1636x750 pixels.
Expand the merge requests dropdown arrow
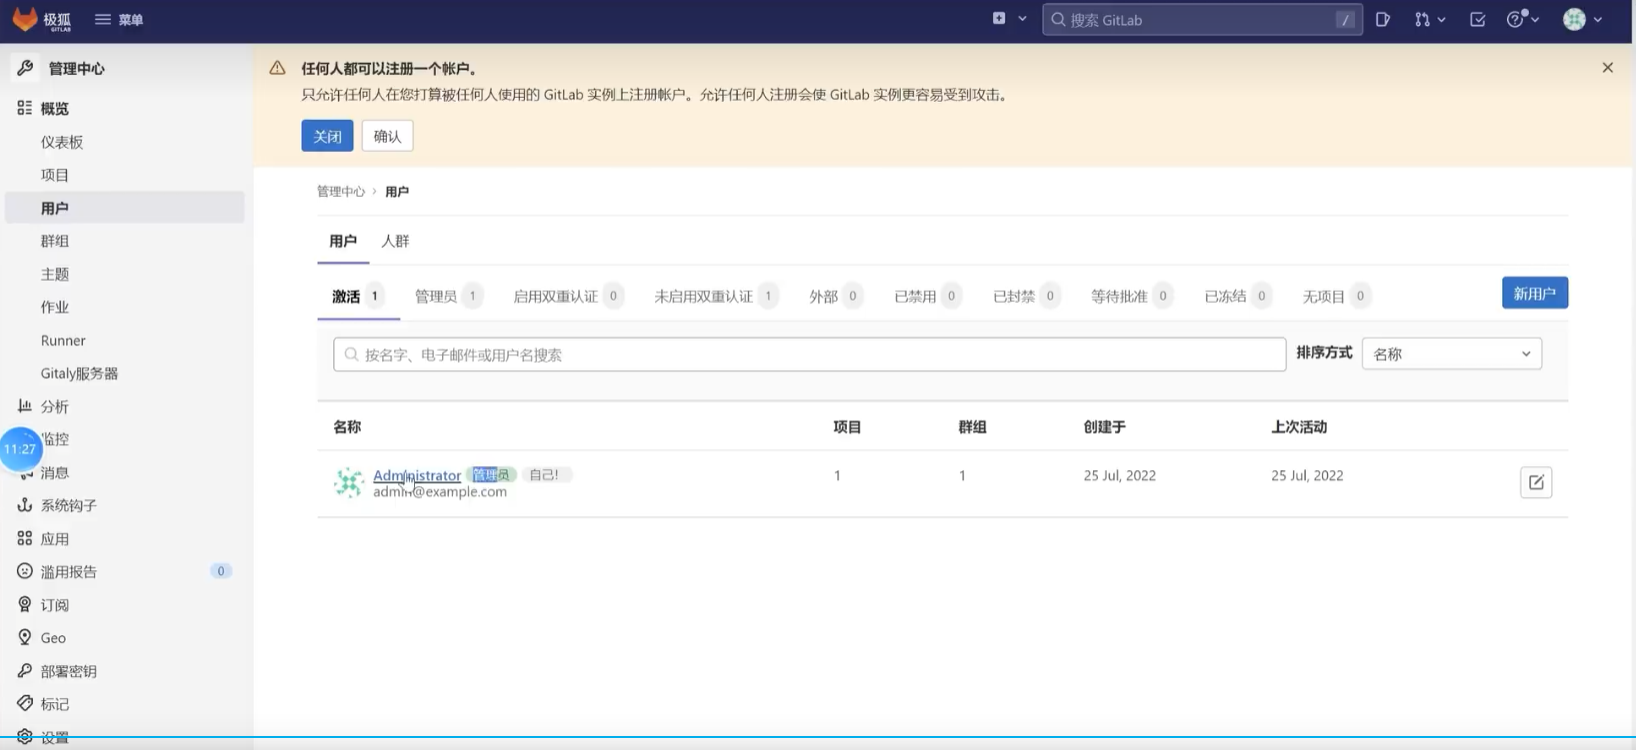[x=1441, y=19]
